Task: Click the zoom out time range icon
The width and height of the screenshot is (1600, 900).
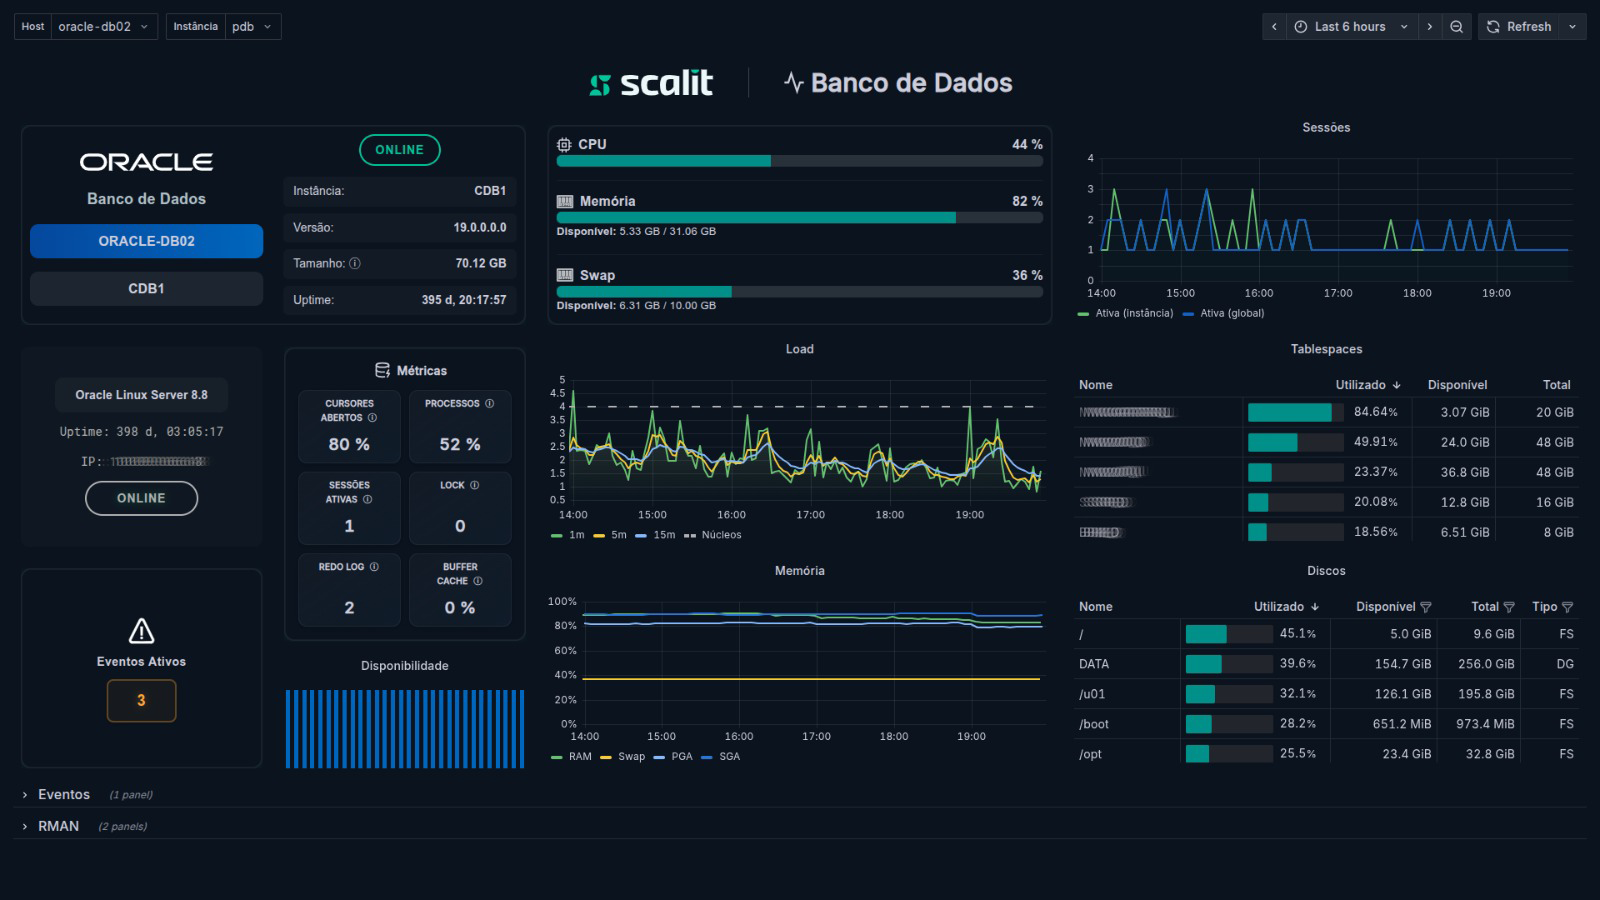Action: [x=1456, y=27]
